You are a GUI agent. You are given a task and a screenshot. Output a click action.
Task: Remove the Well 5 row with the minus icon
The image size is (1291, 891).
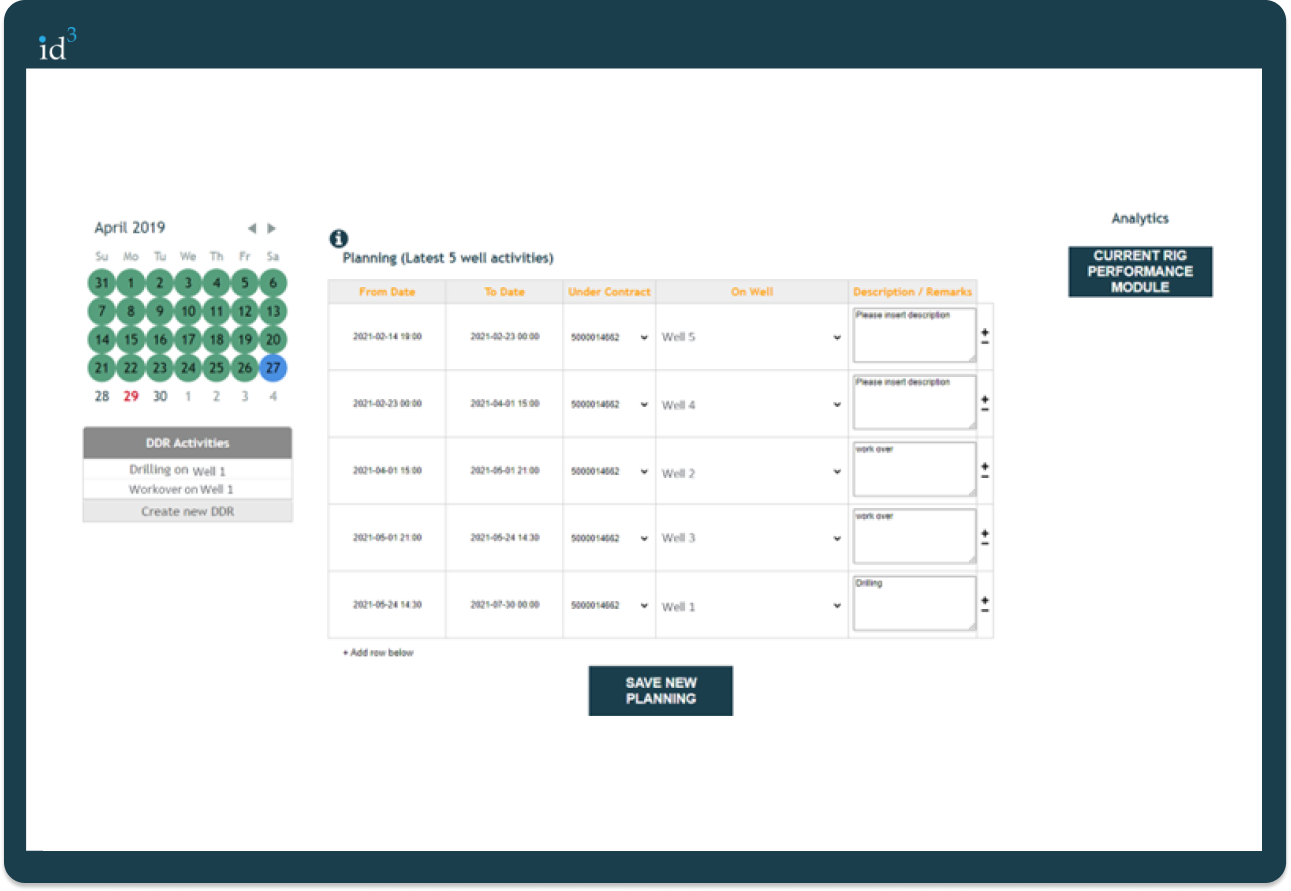(x=985, y=343)
